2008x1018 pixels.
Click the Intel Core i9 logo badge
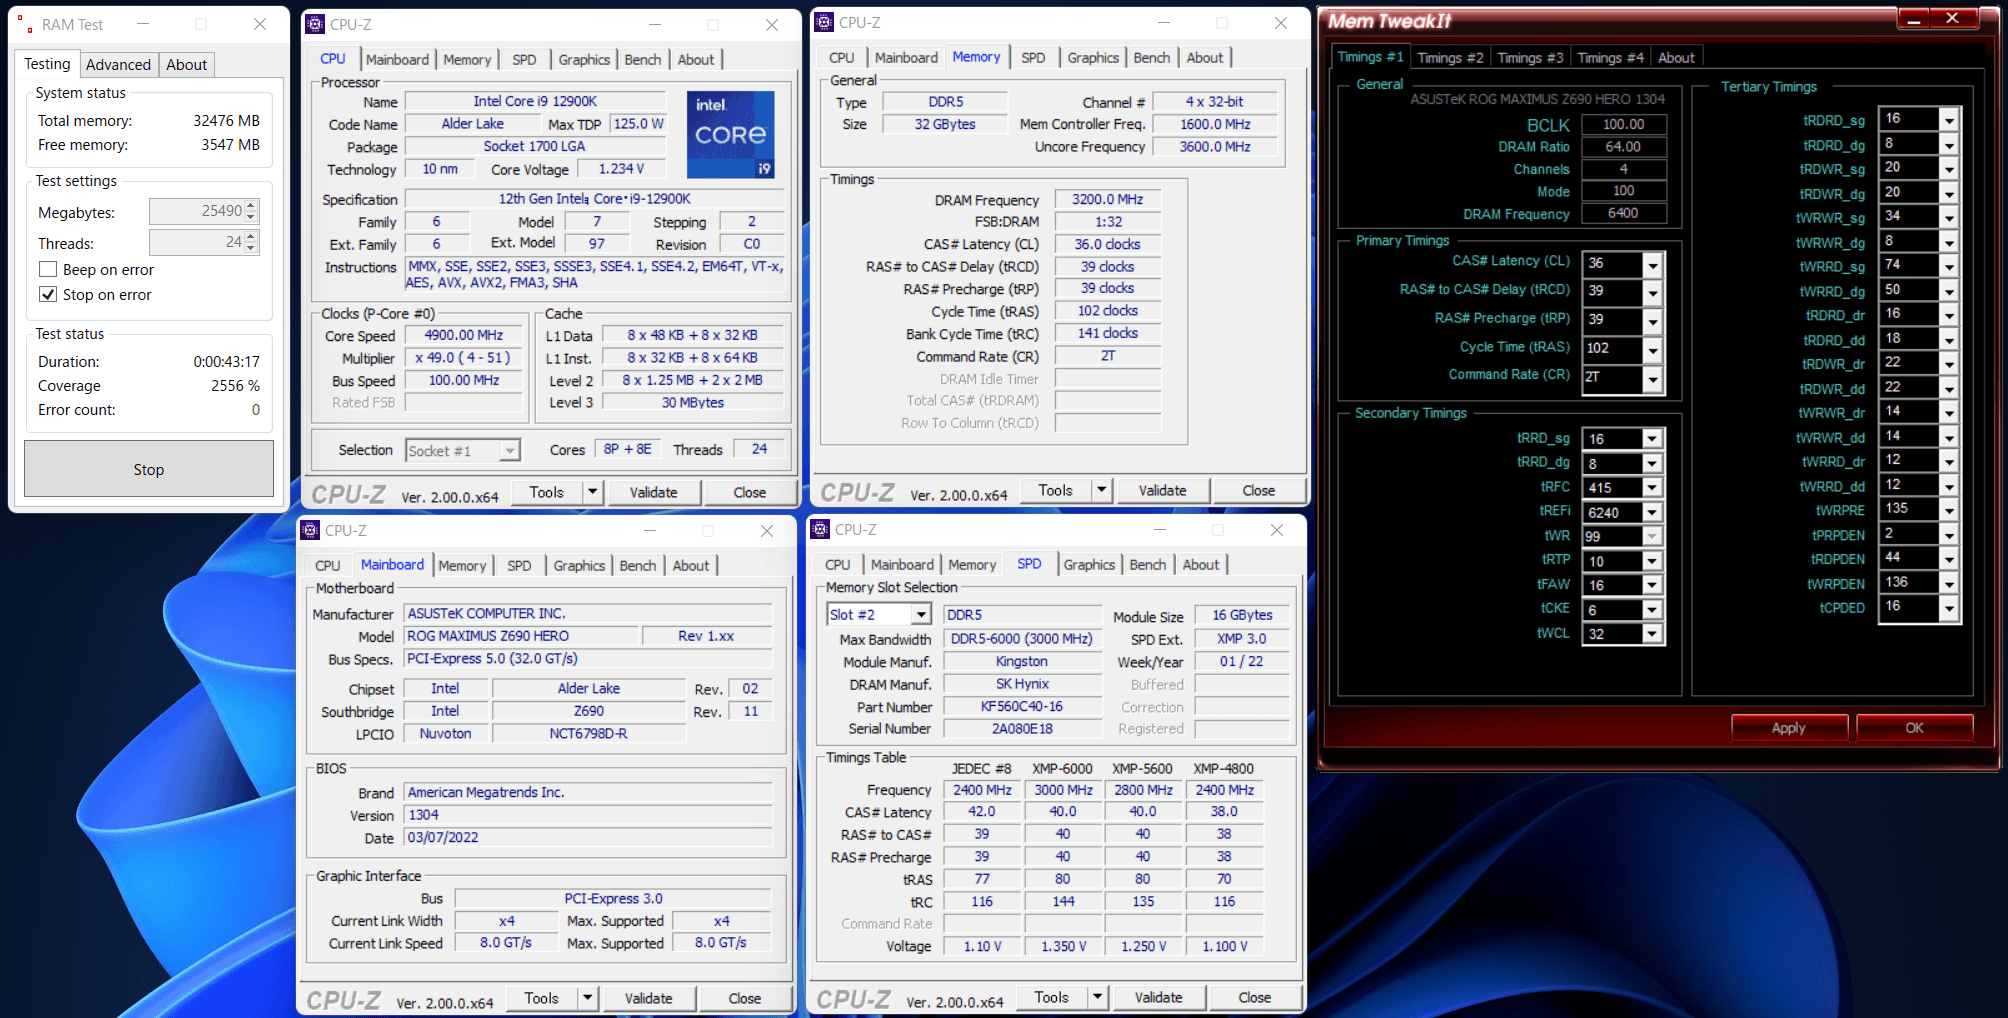click(731, 135)
